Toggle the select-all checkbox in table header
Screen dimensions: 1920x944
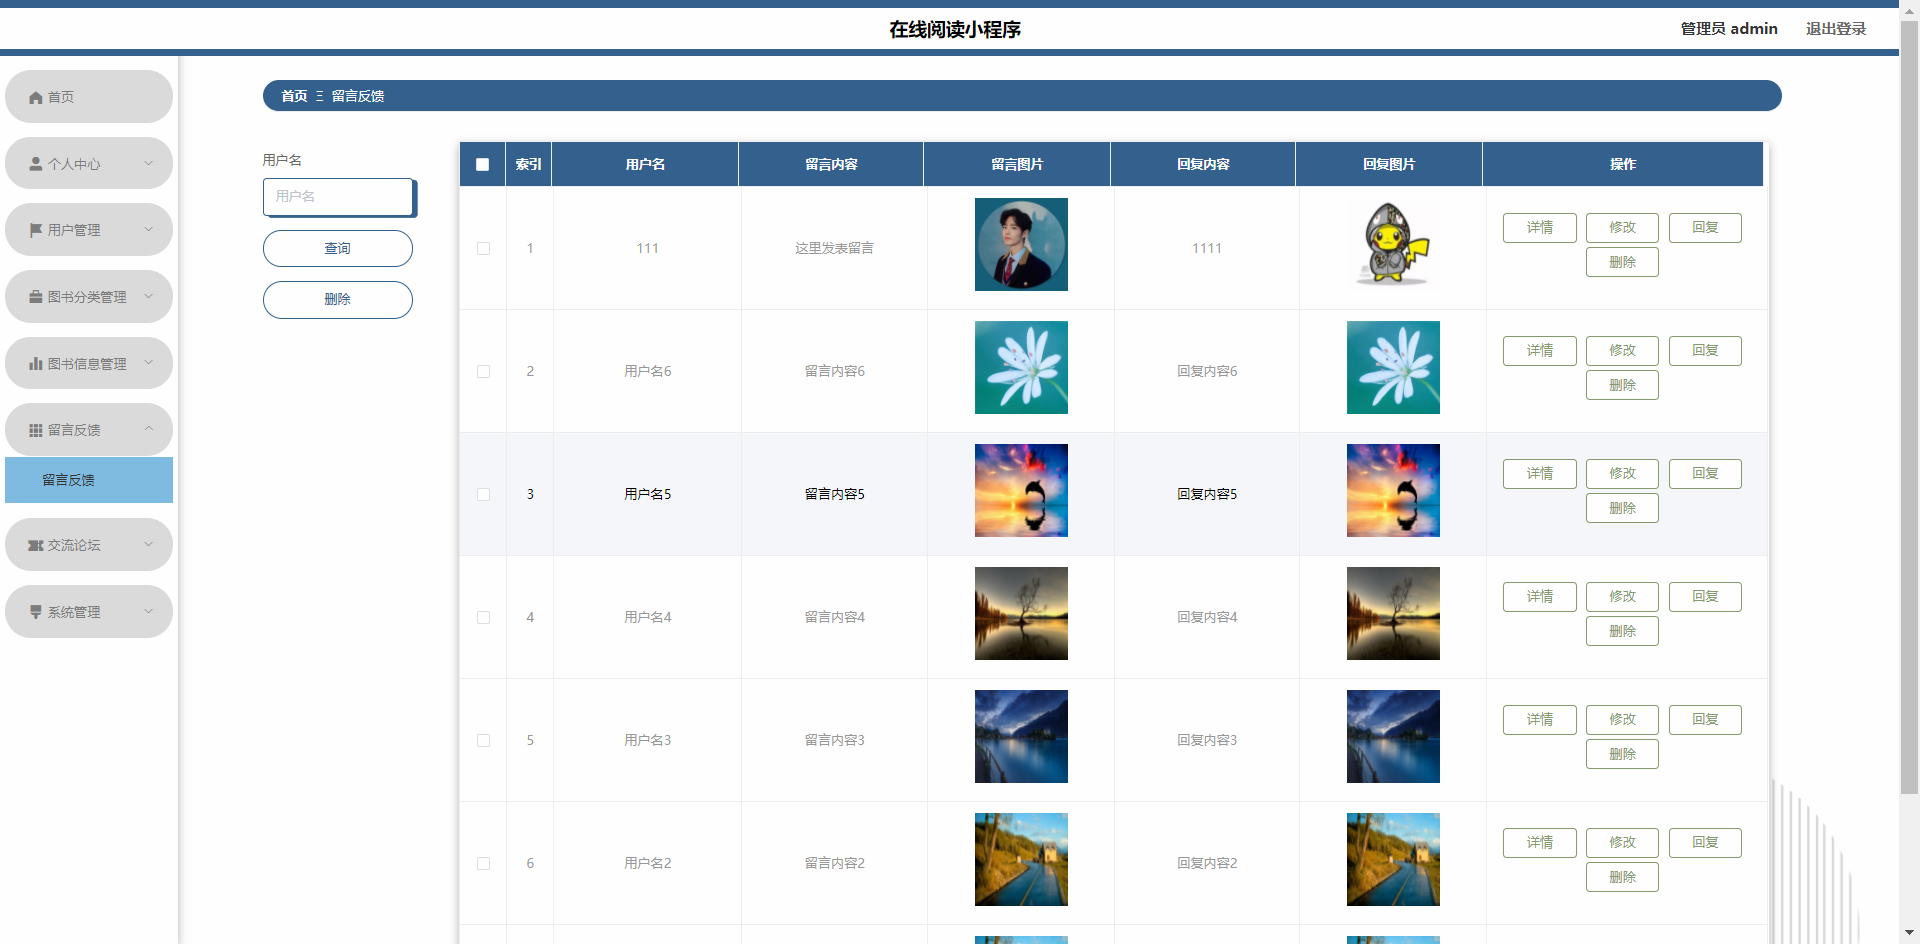tap(483, 165)
